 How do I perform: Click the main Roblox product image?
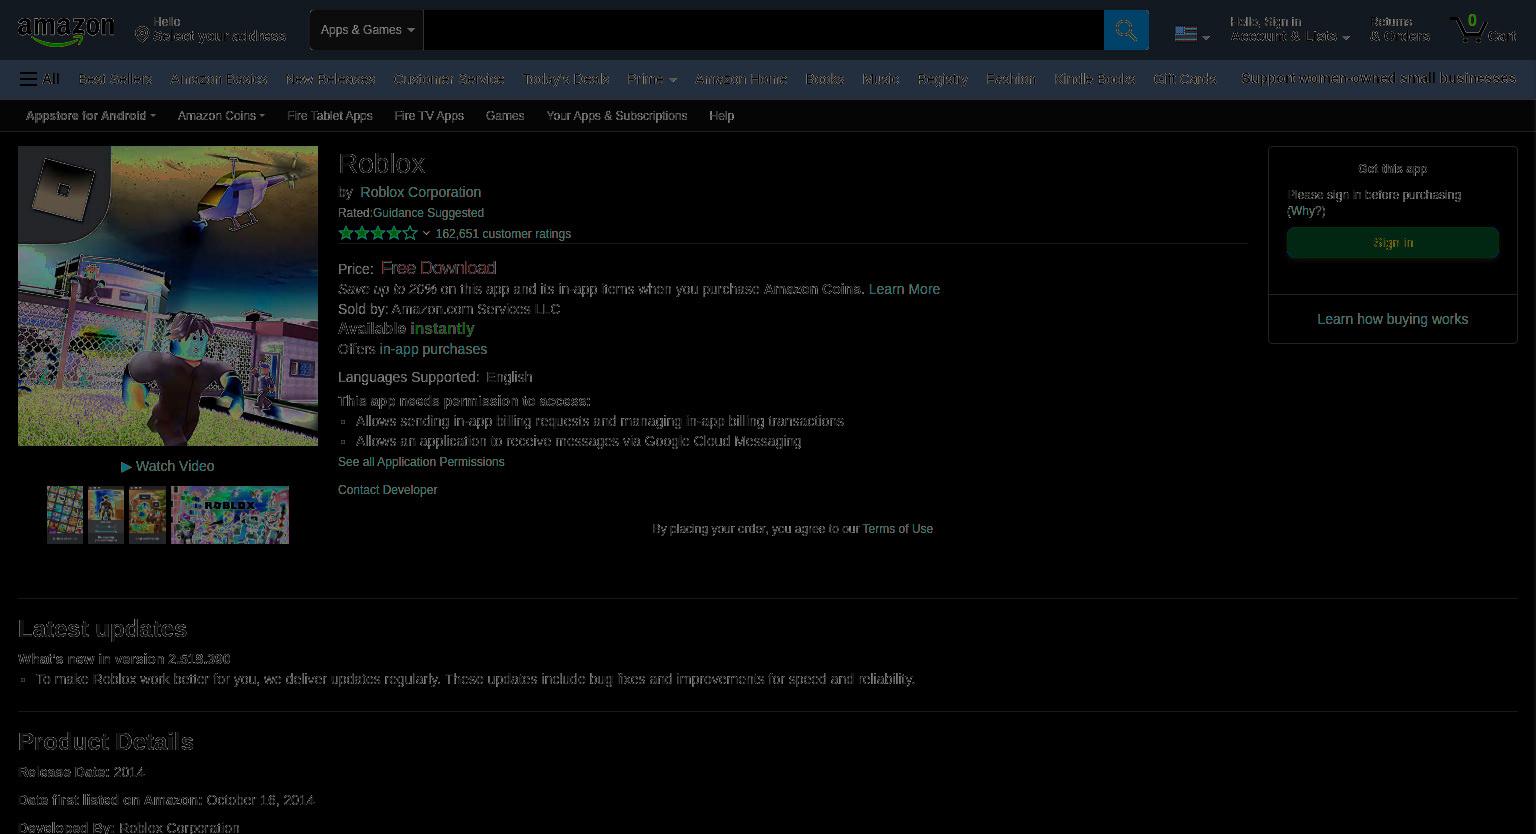point(168,296)
